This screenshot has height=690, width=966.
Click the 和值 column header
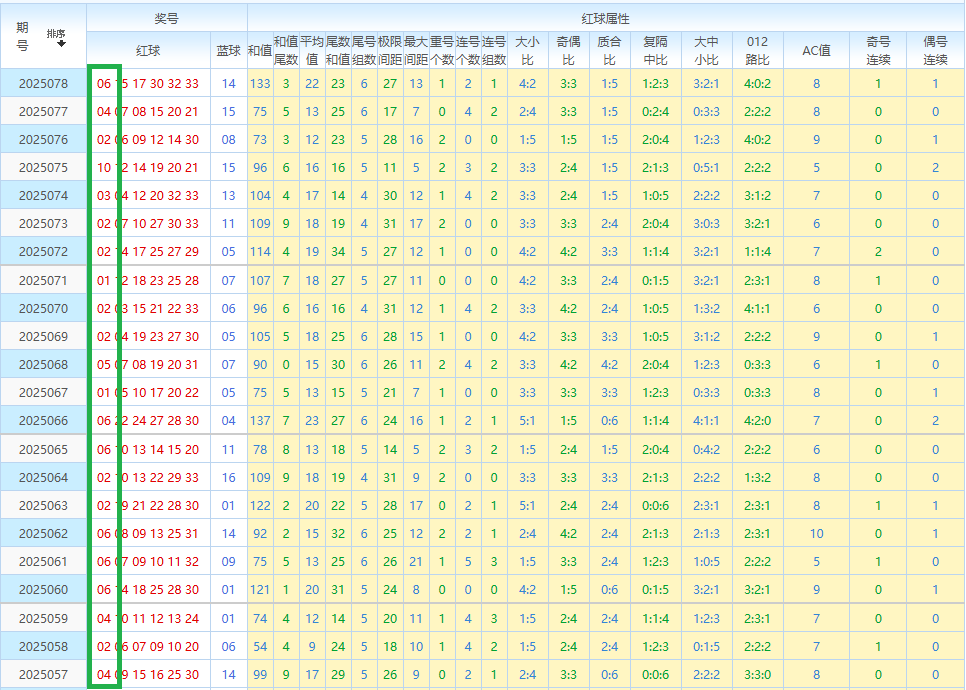[x=260, y=51]
